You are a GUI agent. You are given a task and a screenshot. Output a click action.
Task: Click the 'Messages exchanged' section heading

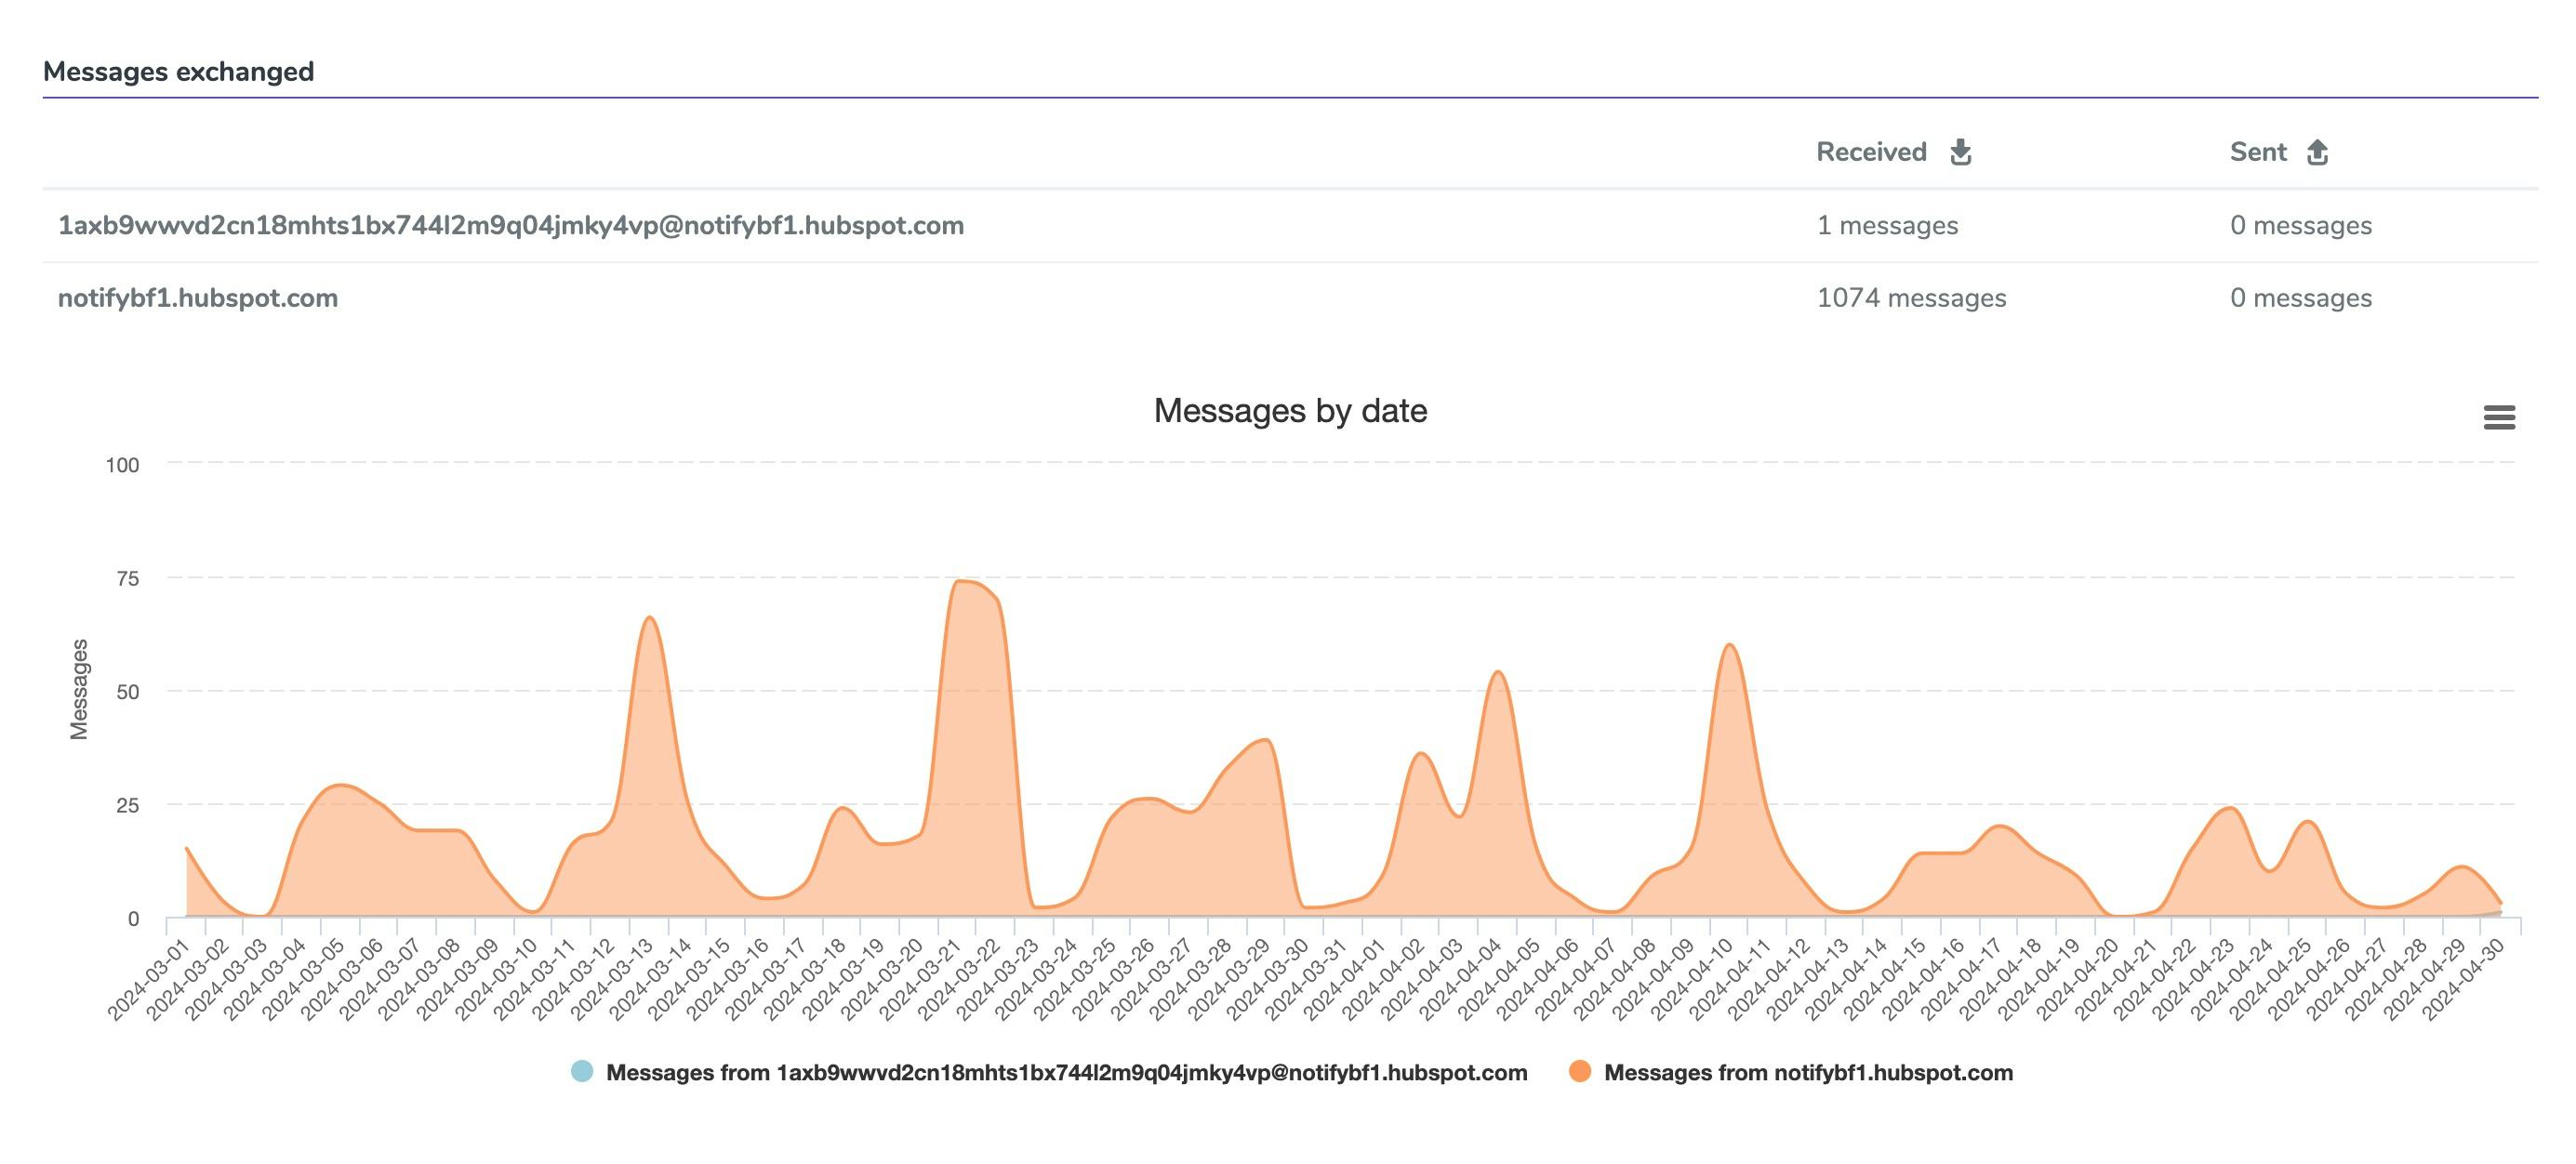click(179, 72)
